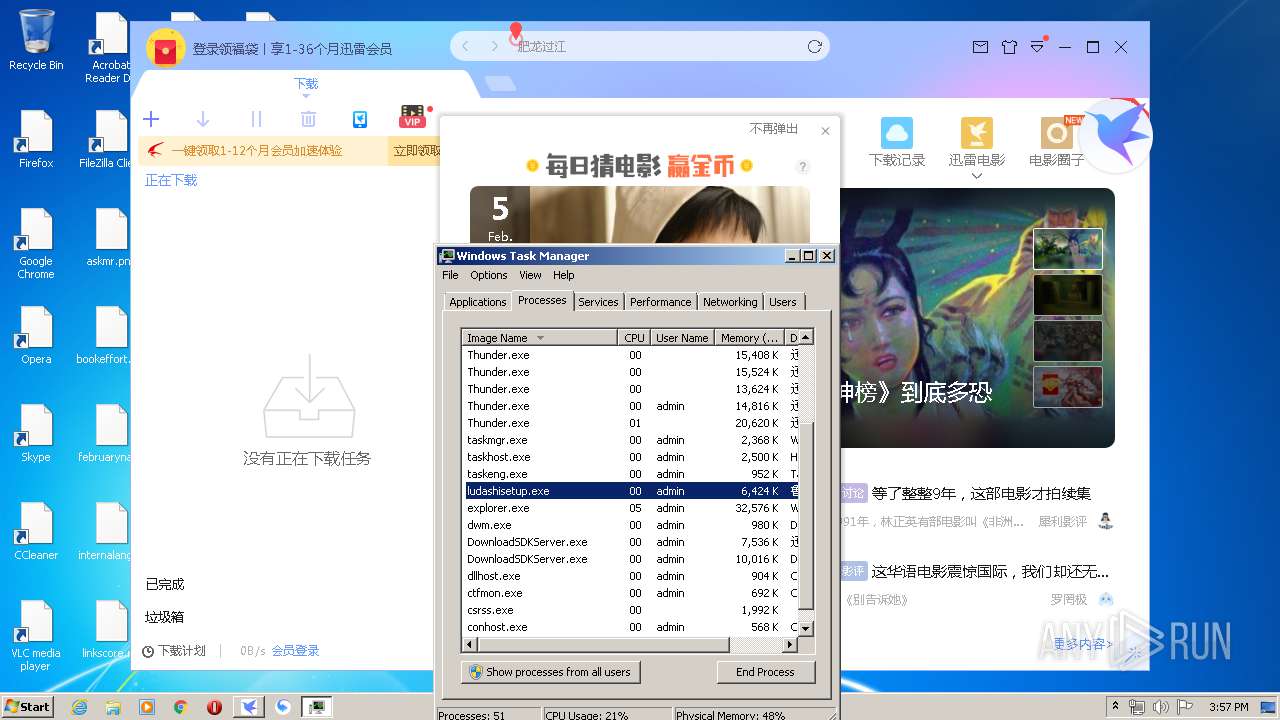Image resolution: width=1280 pixels, height=720 pixels.
Task: Open Task Manager Options menu
Action: pyautogui.click(x=489, y=275)
